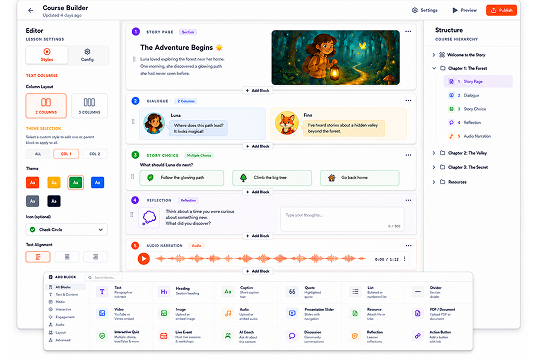
Task: Seek within the orange audio waveform
Action: coord(260,258)
